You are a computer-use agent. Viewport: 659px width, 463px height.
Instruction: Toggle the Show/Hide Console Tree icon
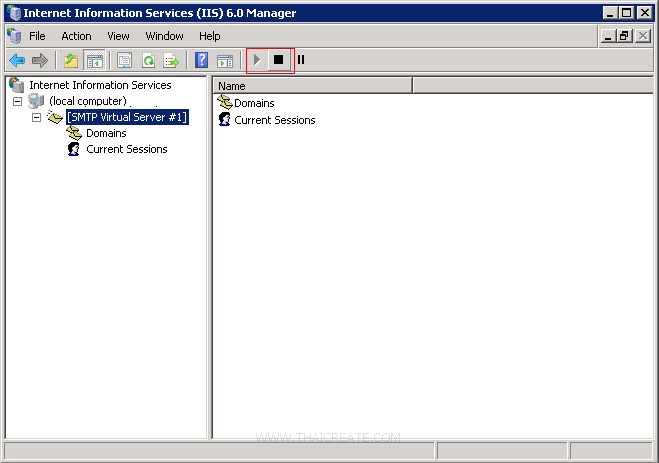click(94, 61)
